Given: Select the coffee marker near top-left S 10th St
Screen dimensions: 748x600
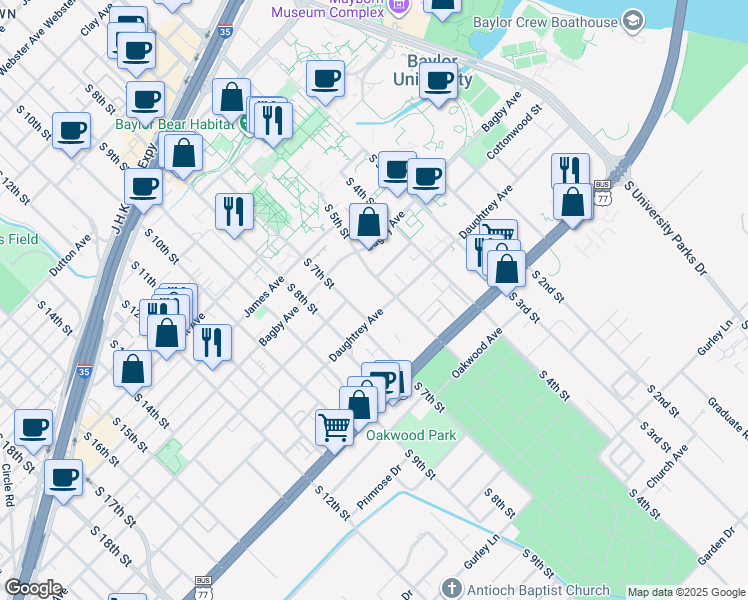Looking at the screenshot, I should [71, 130].
